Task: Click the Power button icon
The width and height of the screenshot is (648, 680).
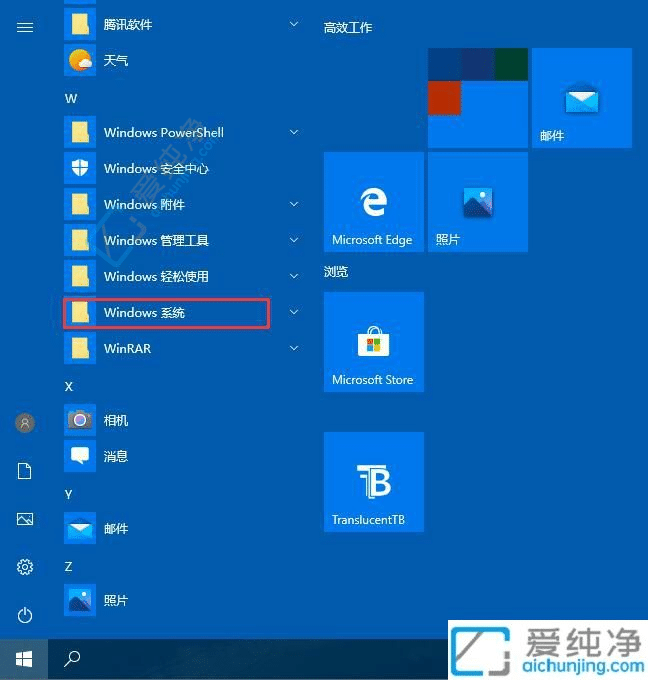Action: coord(25,615)
